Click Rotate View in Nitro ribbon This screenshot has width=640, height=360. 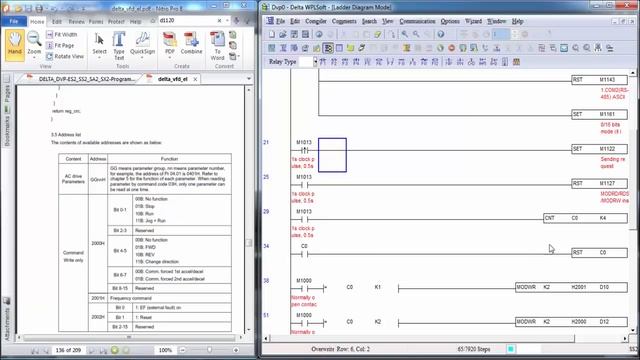point(65,56)
